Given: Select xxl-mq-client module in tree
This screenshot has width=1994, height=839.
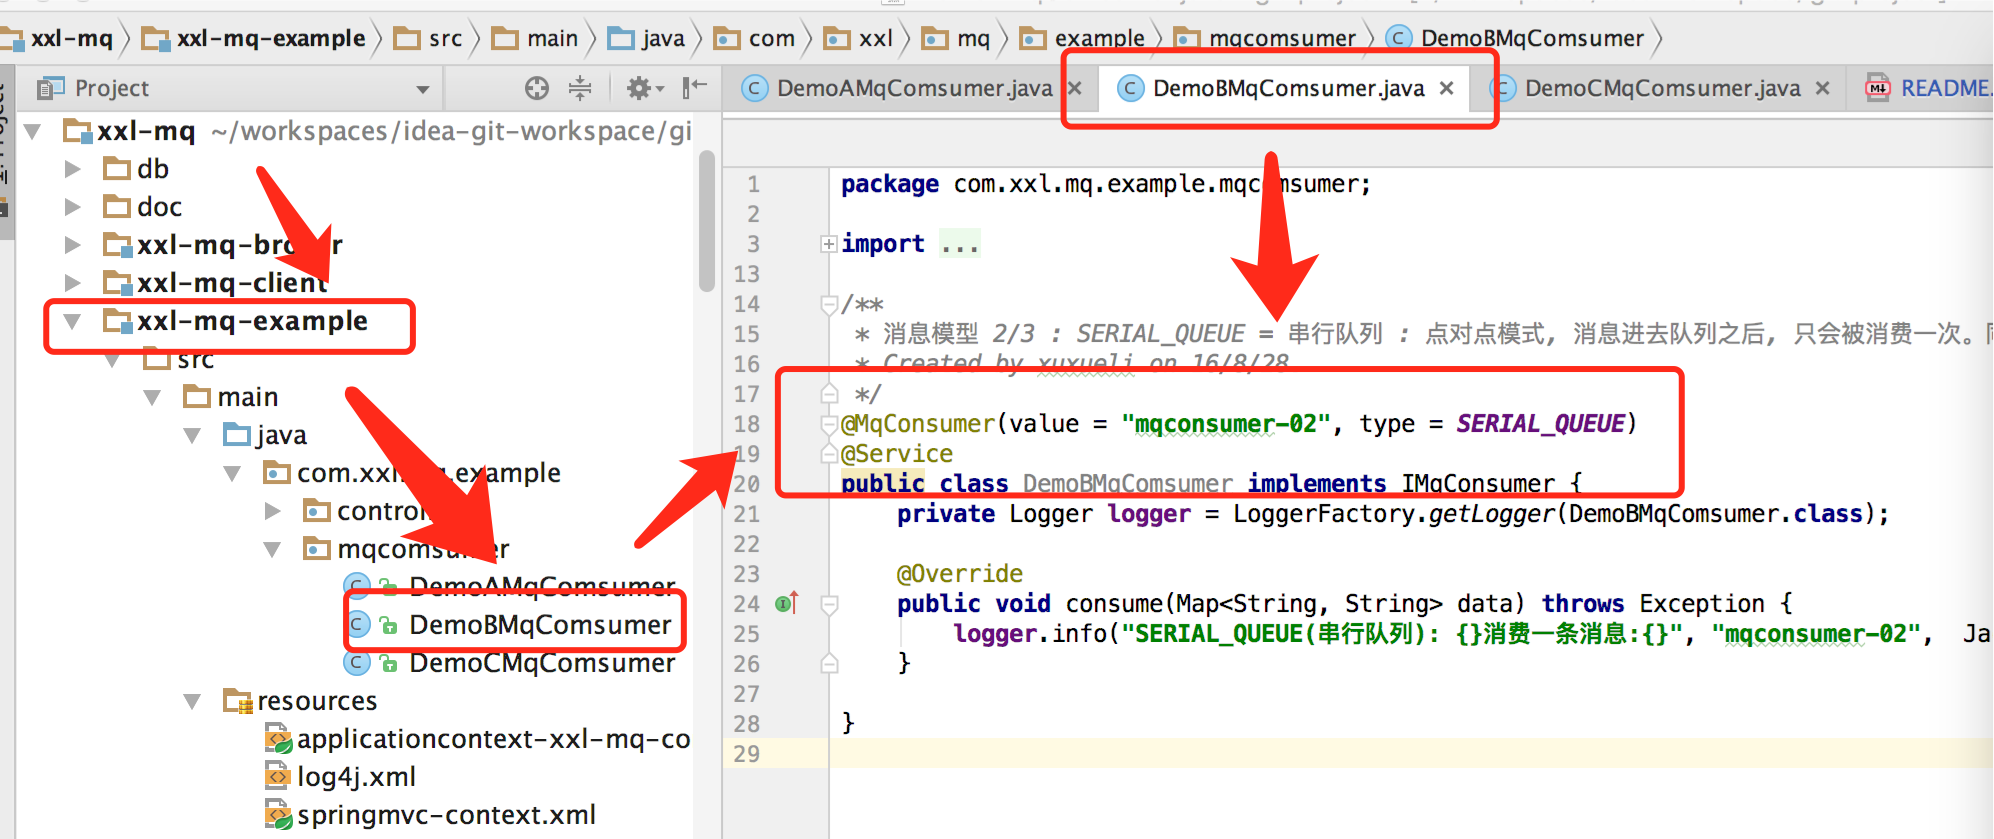Looking at the screenshot, I should (x=216, y=283).
